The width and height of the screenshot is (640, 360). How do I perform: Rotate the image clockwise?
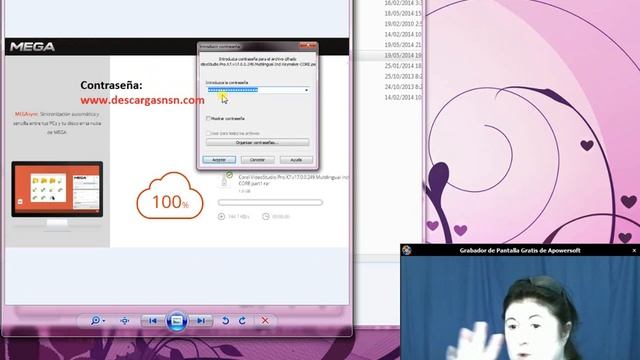click(242, 321)
